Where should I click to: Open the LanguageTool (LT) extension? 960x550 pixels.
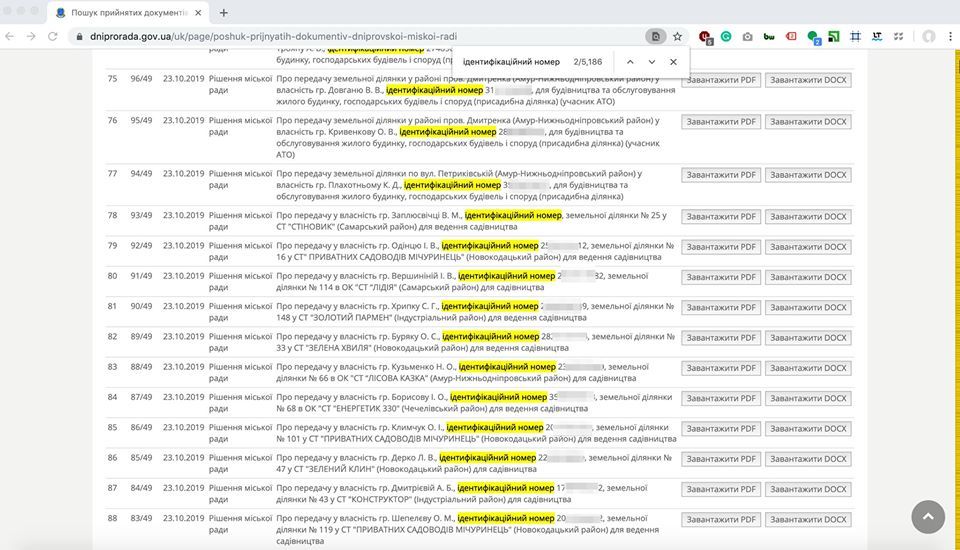coord(876,36)
